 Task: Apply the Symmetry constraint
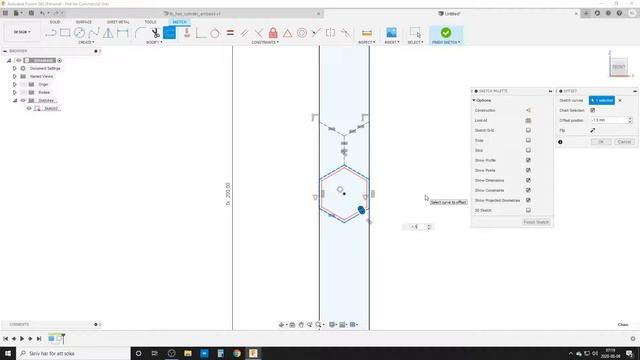point(331,33)
